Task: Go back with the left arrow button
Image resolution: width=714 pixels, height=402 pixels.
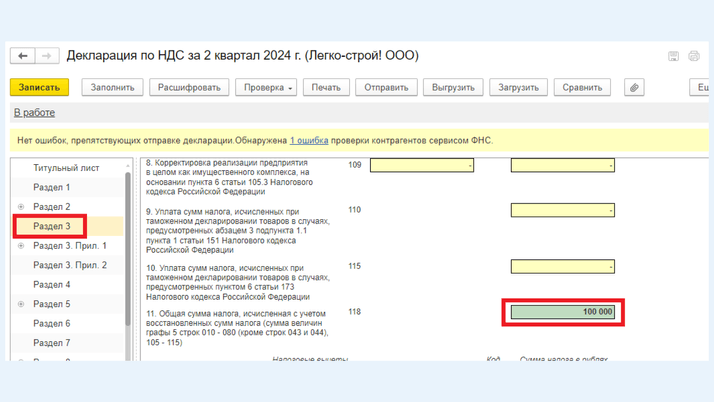Action: click(23, 56)
